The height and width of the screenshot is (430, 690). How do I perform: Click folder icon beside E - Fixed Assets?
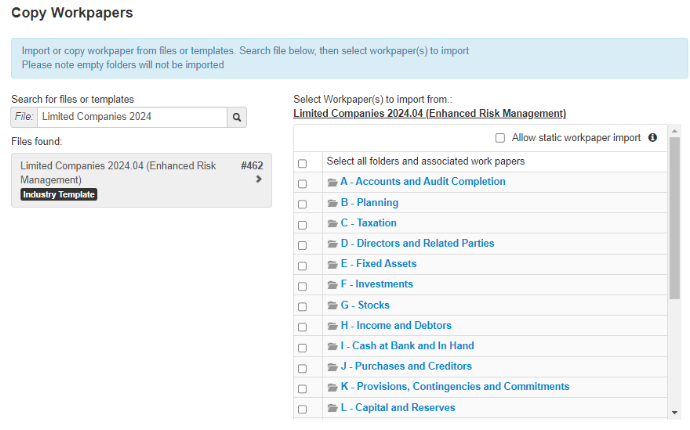click(x=333, y=264)
